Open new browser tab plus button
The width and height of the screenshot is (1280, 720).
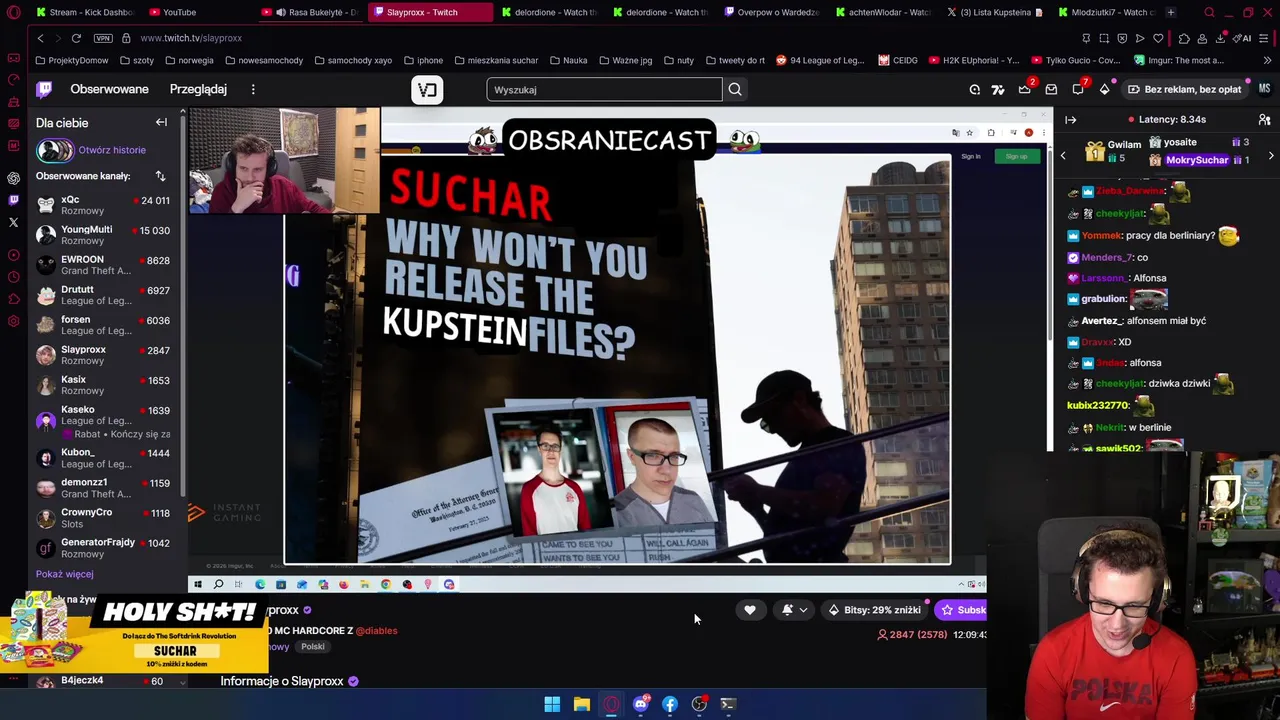(x=1171, y=12)
